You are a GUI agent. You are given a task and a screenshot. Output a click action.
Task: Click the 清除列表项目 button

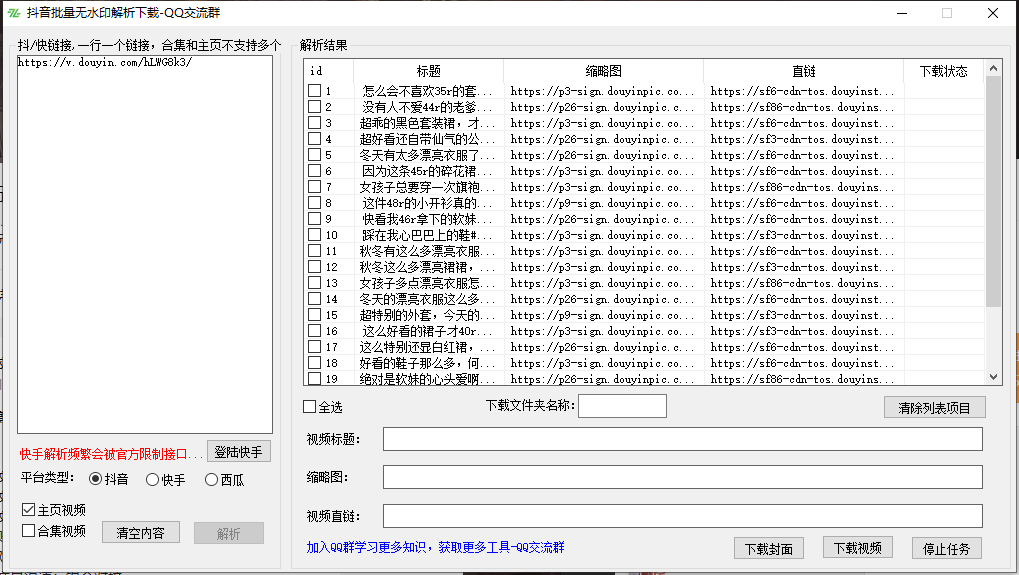tap(935, 407)
